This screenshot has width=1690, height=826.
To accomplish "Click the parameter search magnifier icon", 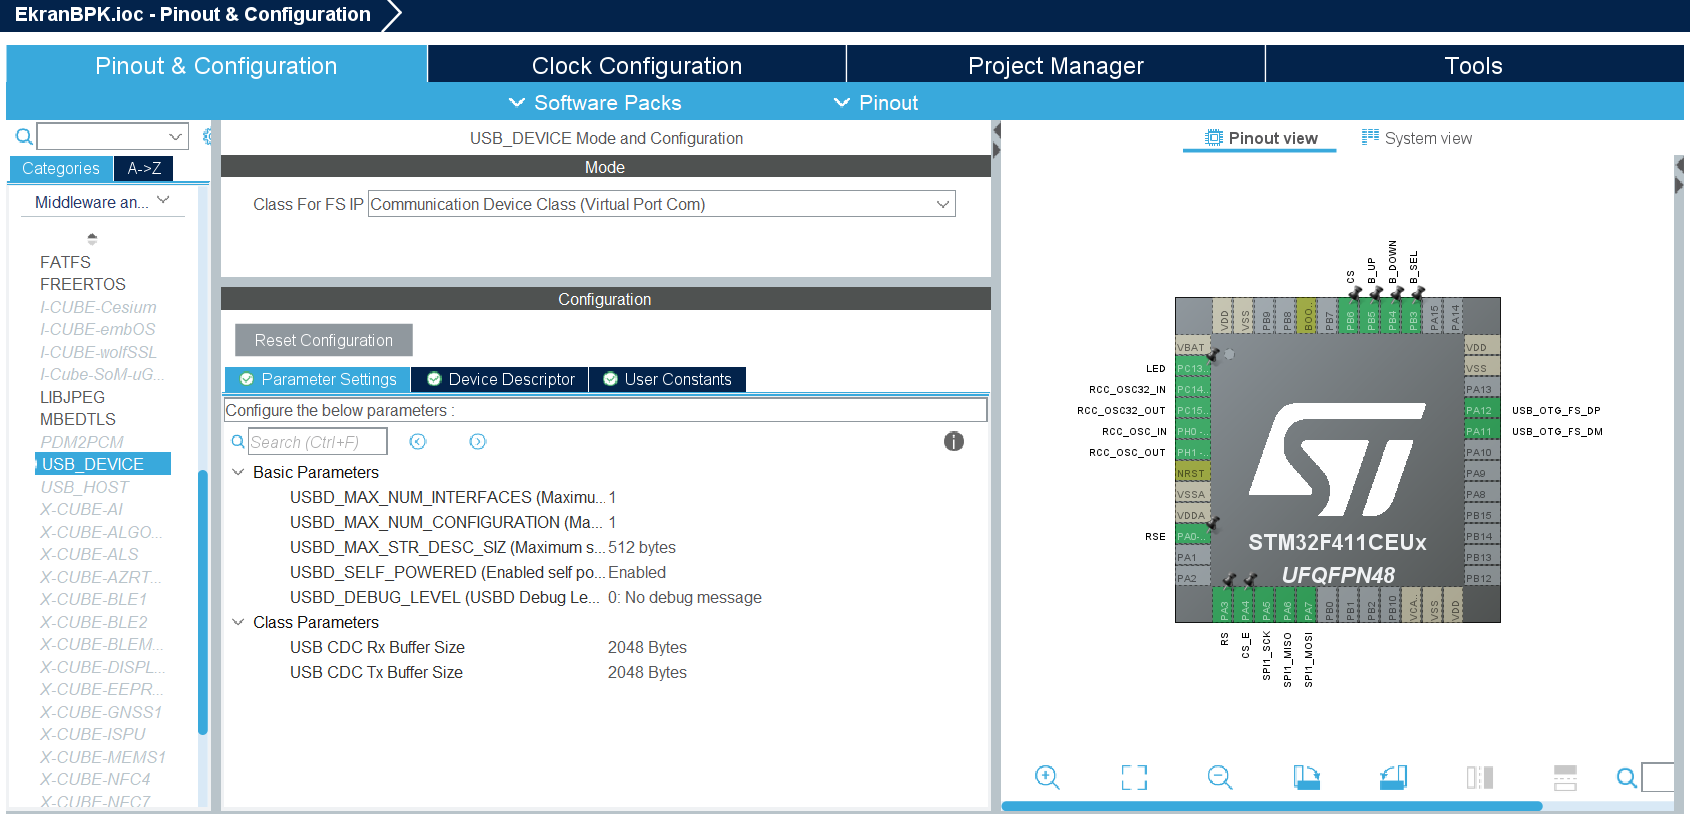I will [x=238, y=441].
